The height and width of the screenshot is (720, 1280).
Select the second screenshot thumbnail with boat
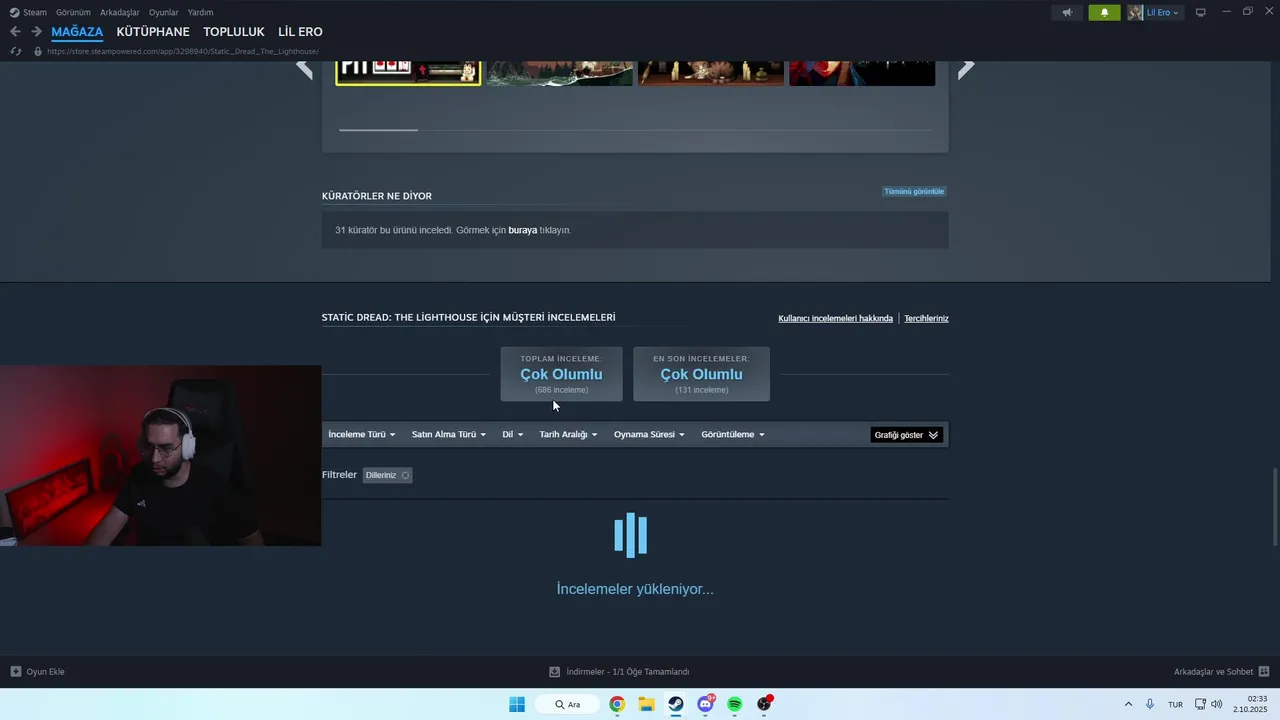click(x=560, y=72)
